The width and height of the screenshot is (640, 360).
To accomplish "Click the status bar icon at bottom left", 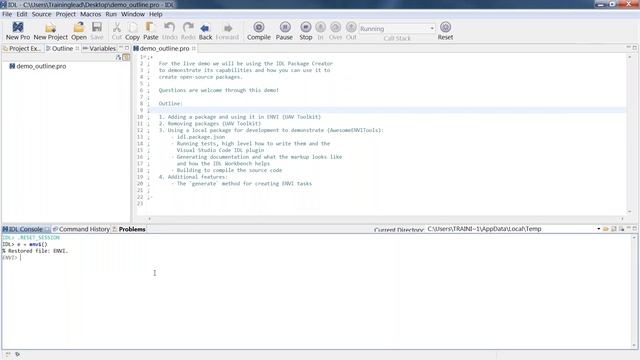I will coord(8,354).
